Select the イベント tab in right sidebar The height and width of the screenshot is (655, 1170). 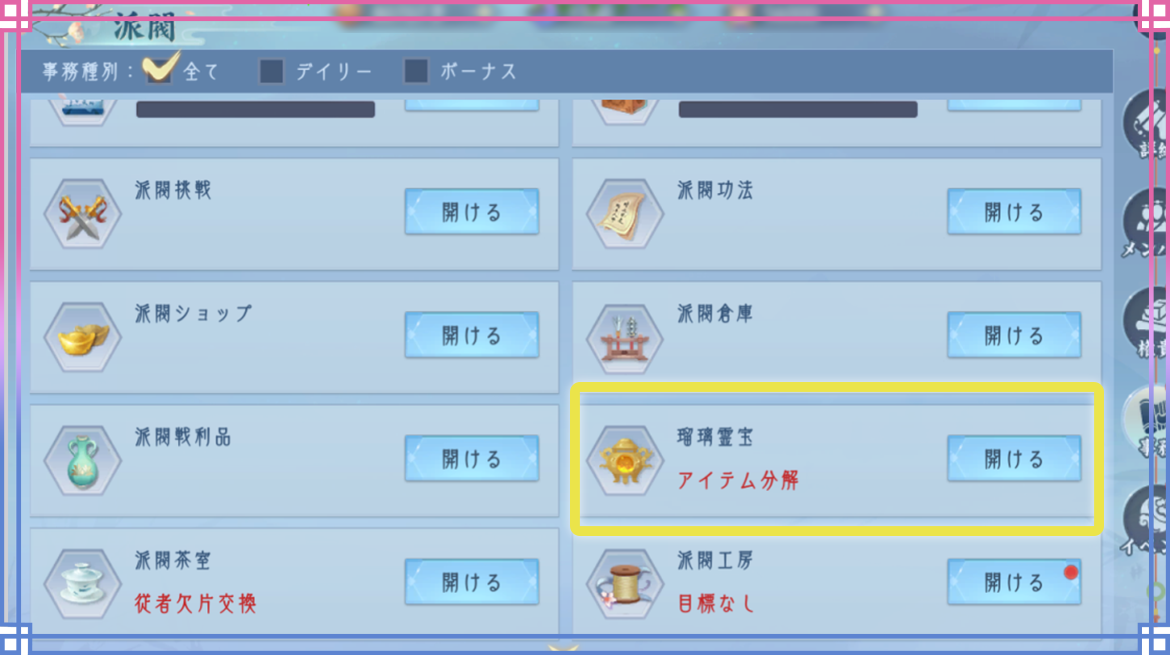pyautogui.click(x=1147, y=520)
